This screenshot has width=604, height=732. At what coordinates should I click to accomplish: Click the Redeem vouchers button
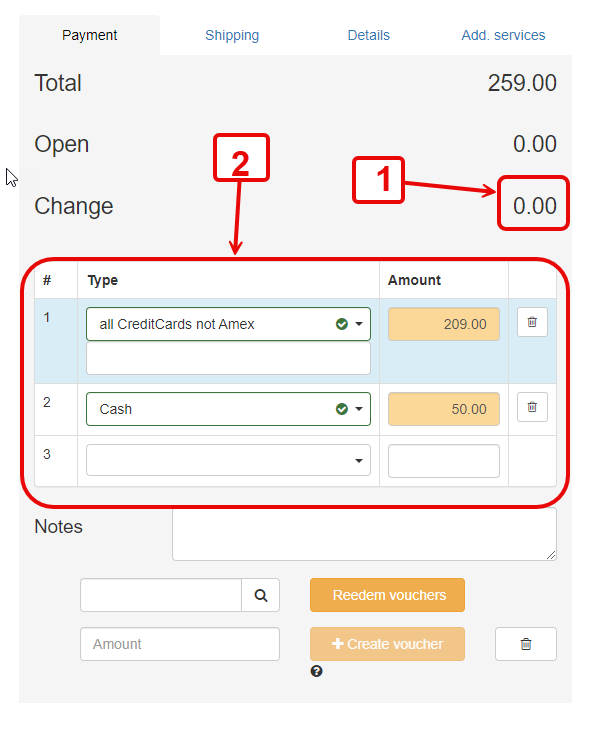click(x=388, y=595)
